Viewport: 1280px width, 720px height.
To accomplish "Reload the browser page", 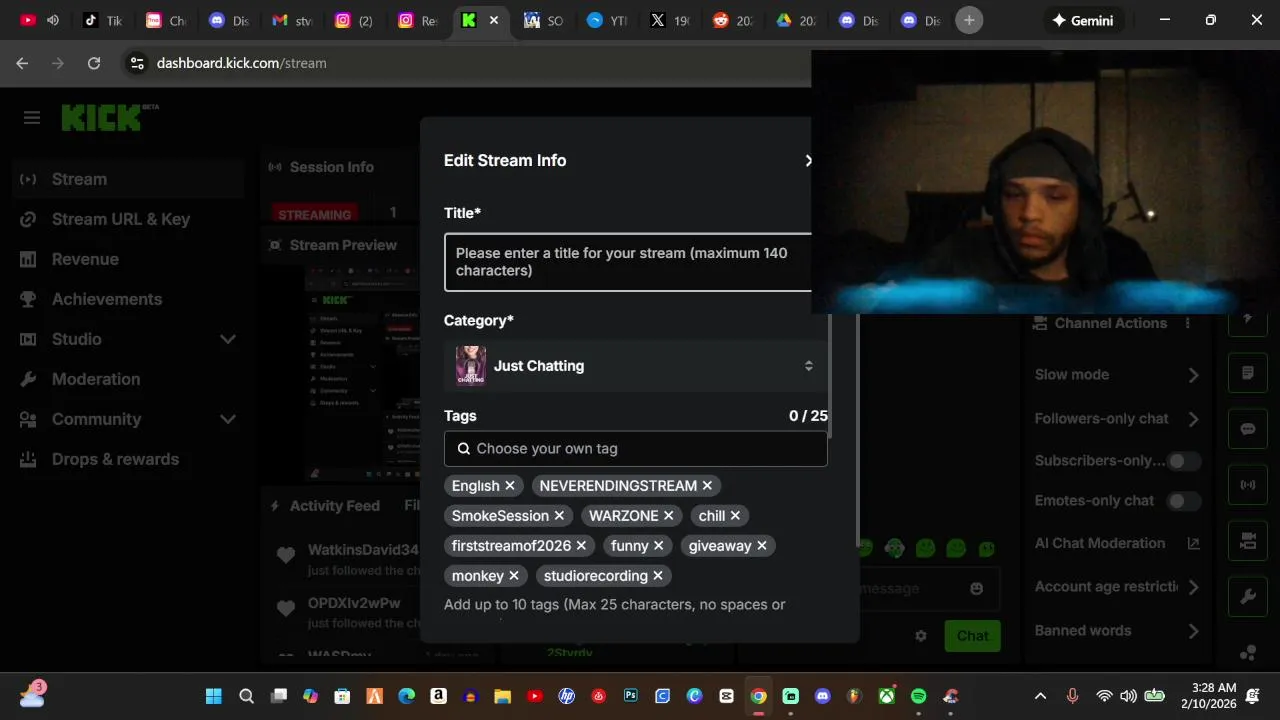I will tap(94, 63).
